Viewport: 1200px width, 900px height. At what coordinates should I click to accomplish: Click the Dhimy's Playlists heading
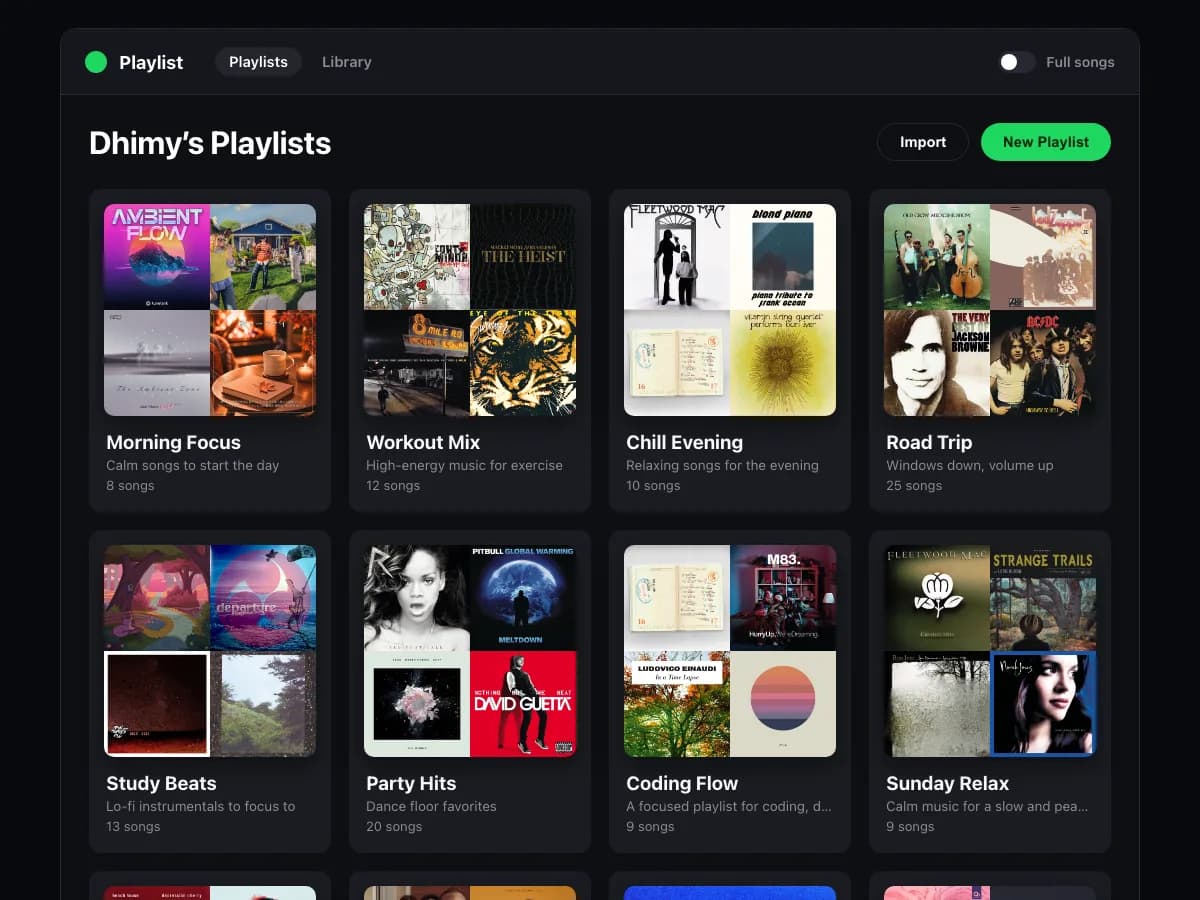click(x=210, y=143)
